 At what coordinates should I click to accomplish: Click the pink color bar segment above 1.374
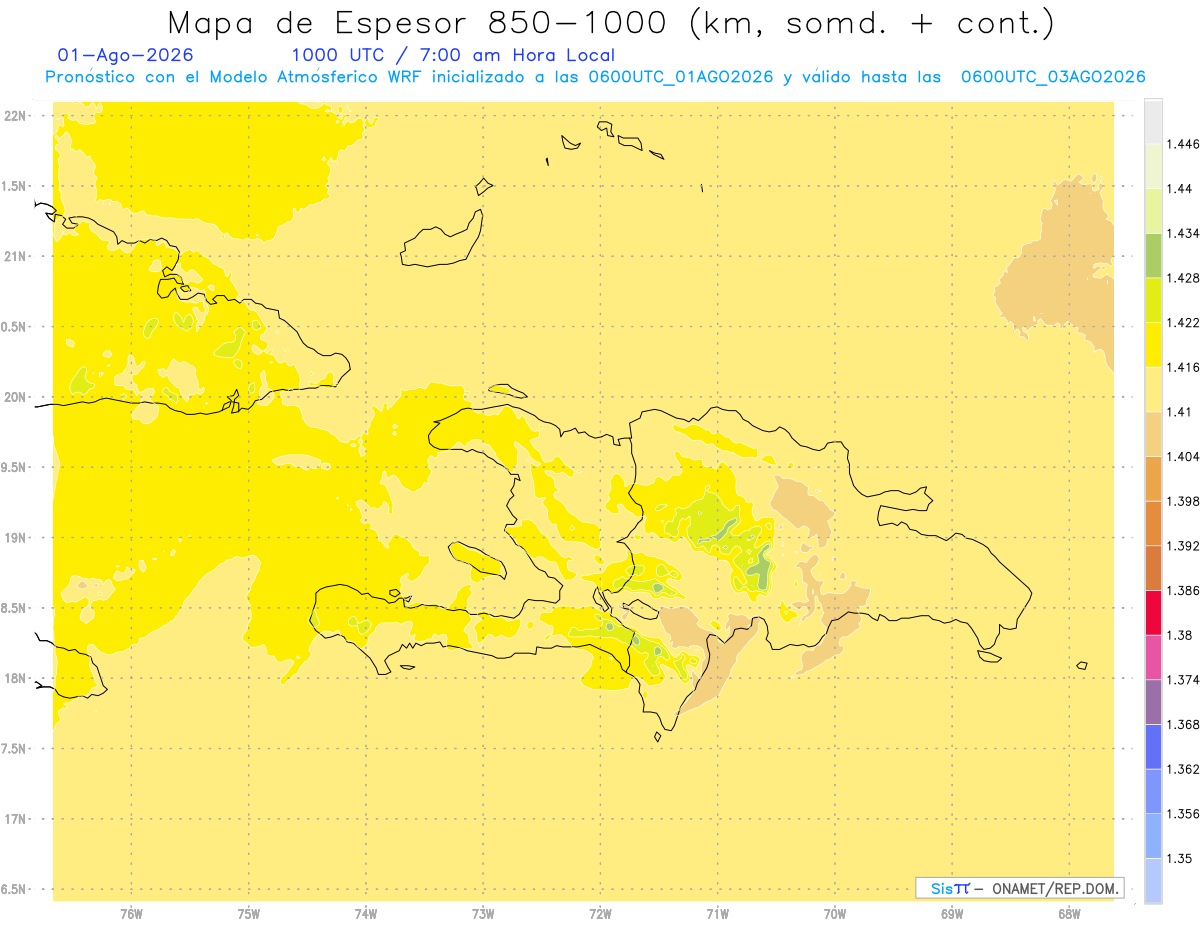click(1153, 657)
